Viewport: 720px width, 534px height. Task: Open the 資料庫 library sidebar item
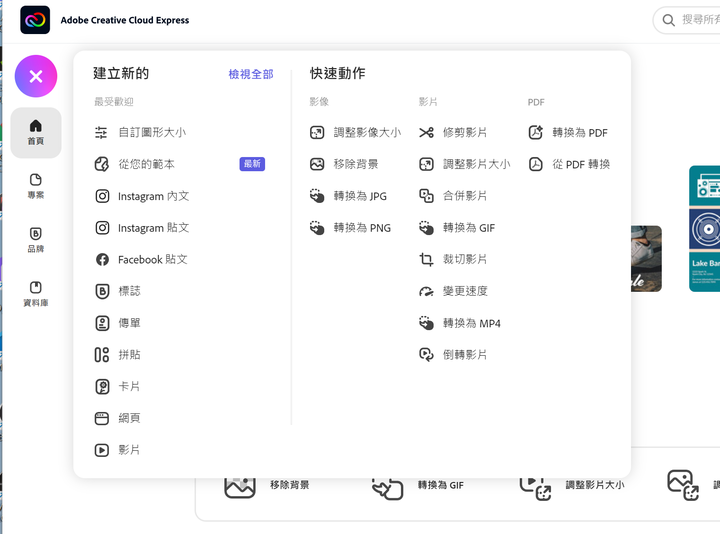tap(36, 294)
